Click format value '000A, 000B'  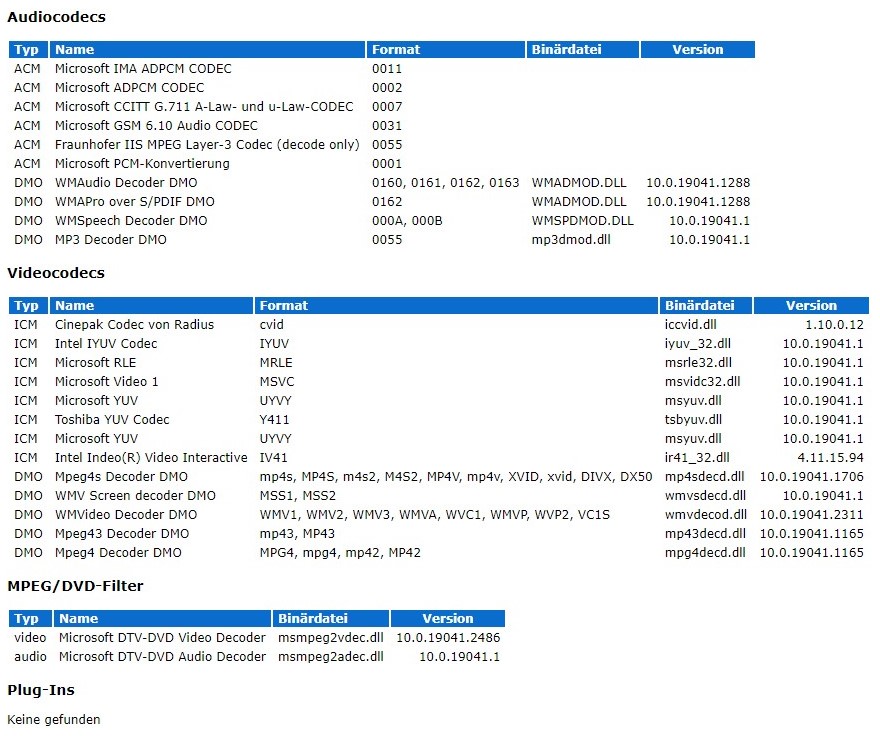[x=407, y=221]
